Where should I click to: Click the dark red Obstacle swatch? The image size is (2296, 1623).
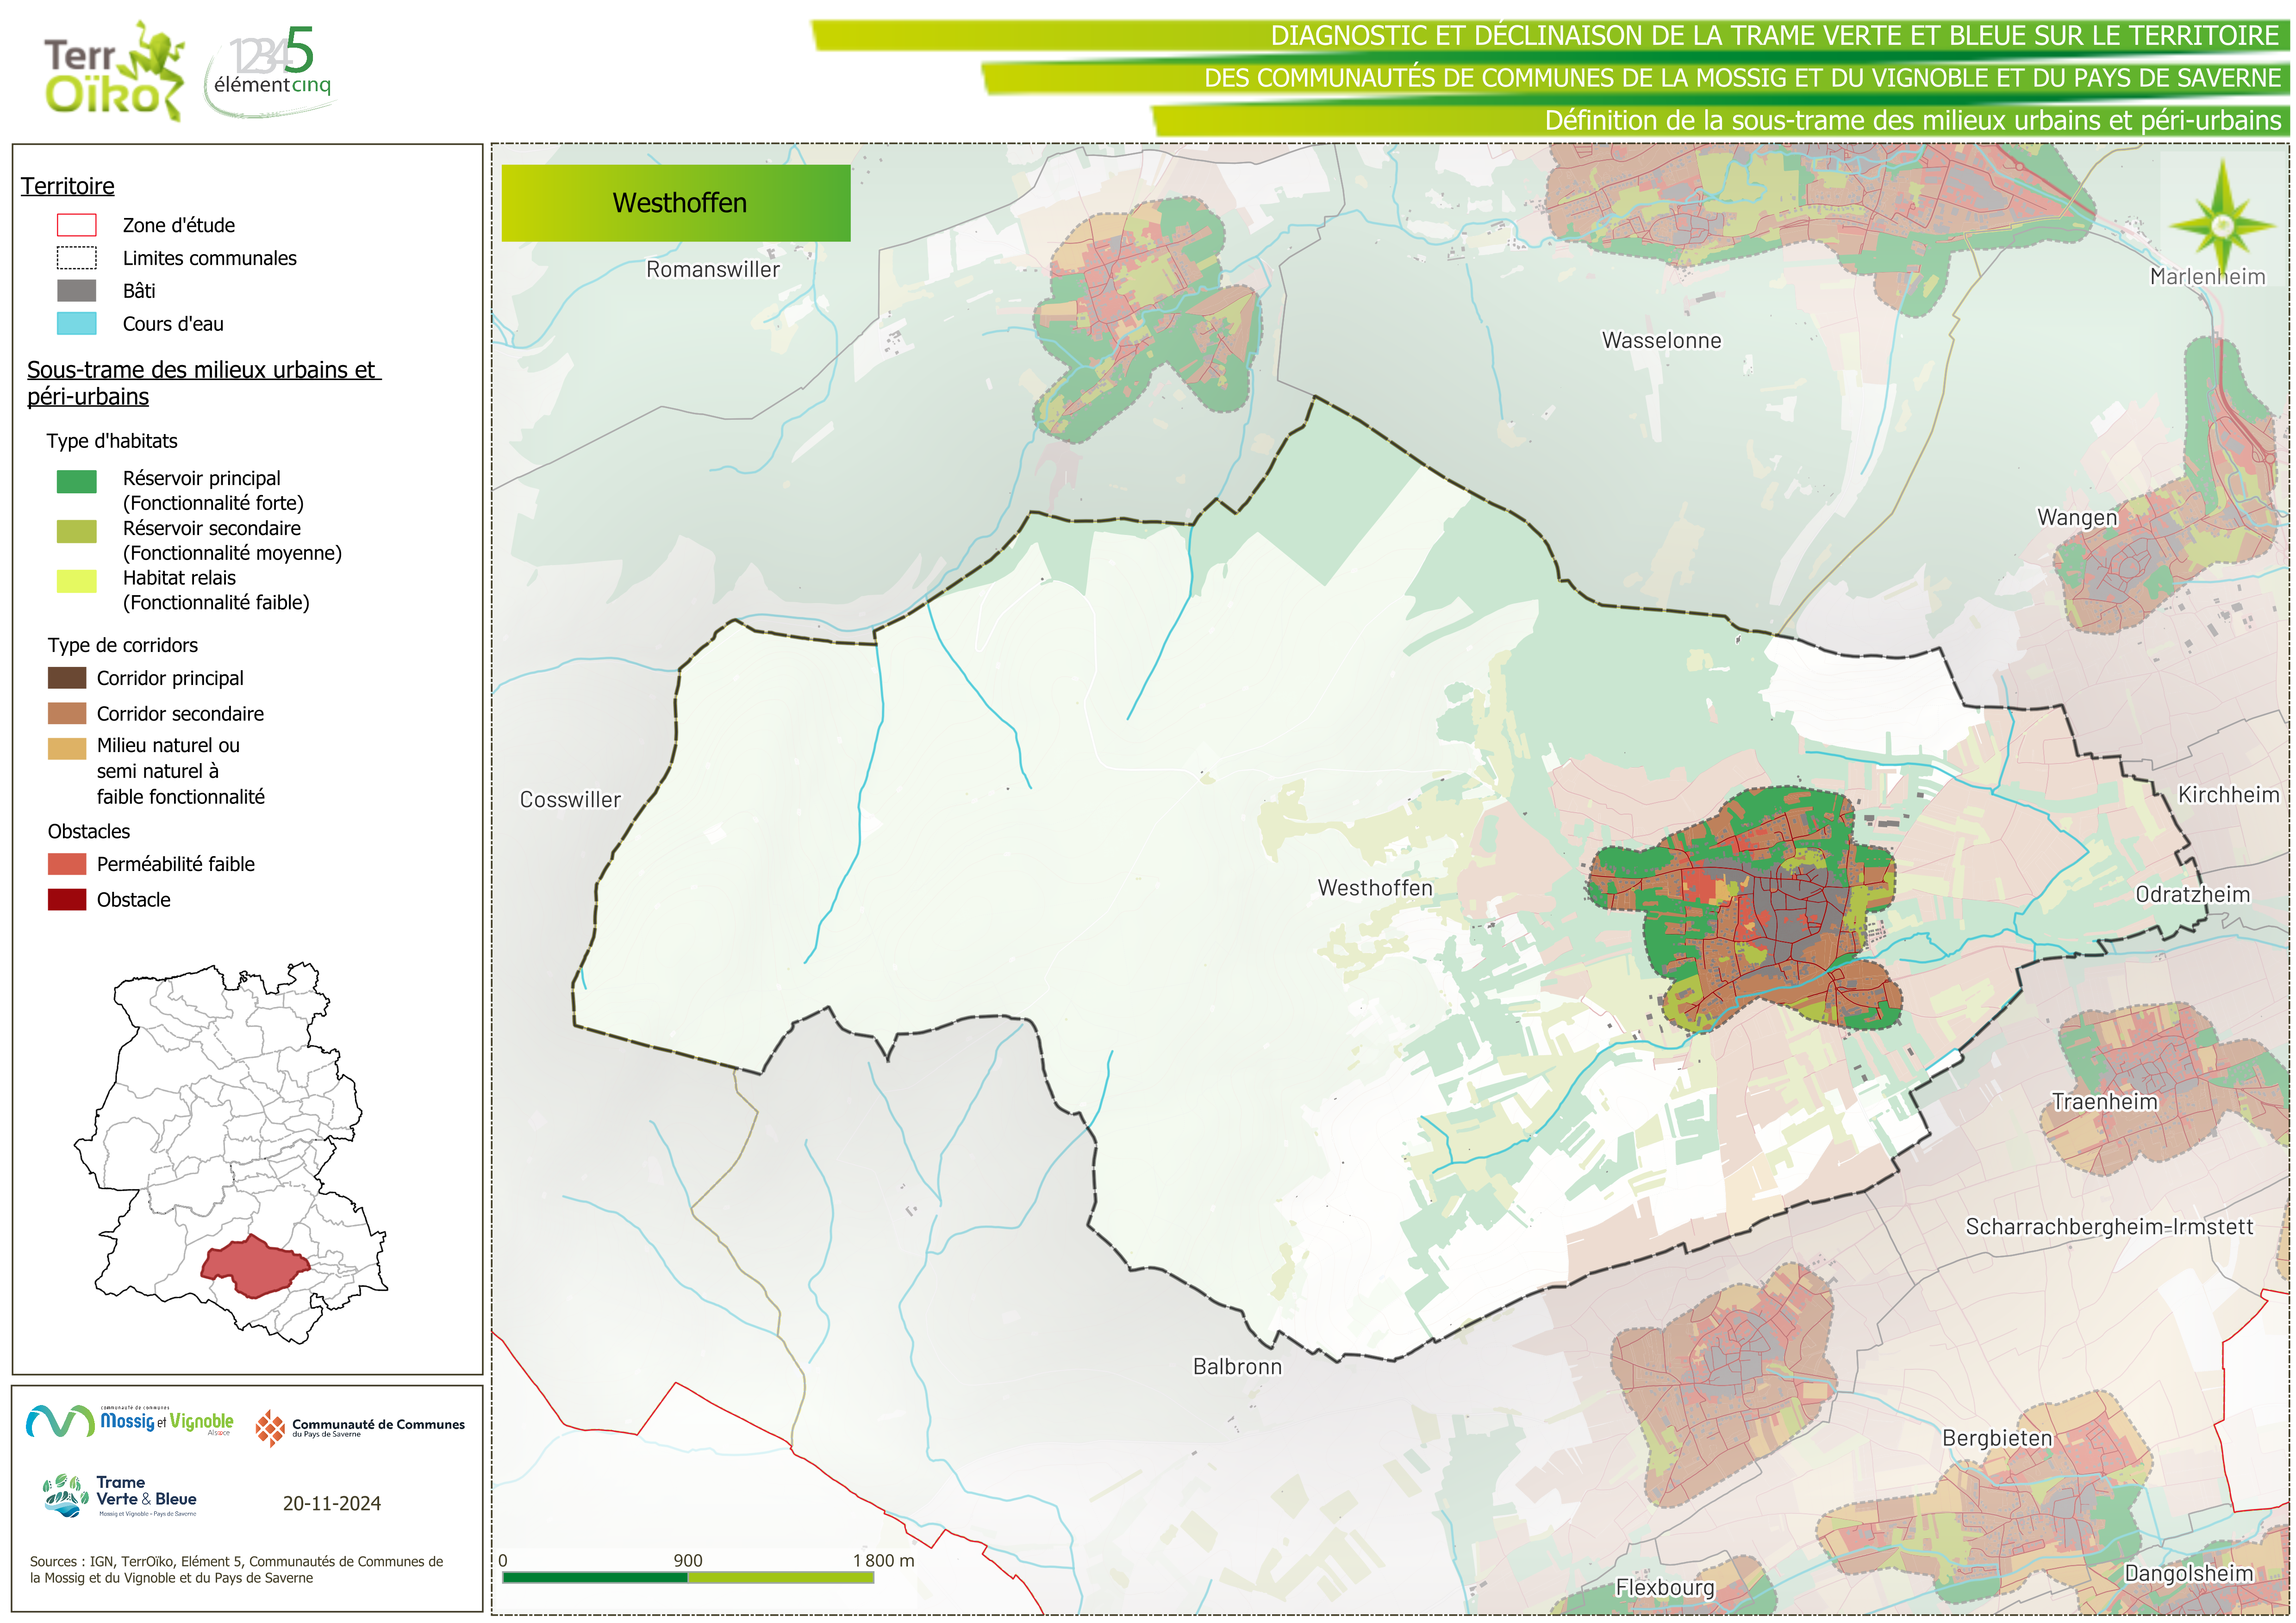(67, 899)
